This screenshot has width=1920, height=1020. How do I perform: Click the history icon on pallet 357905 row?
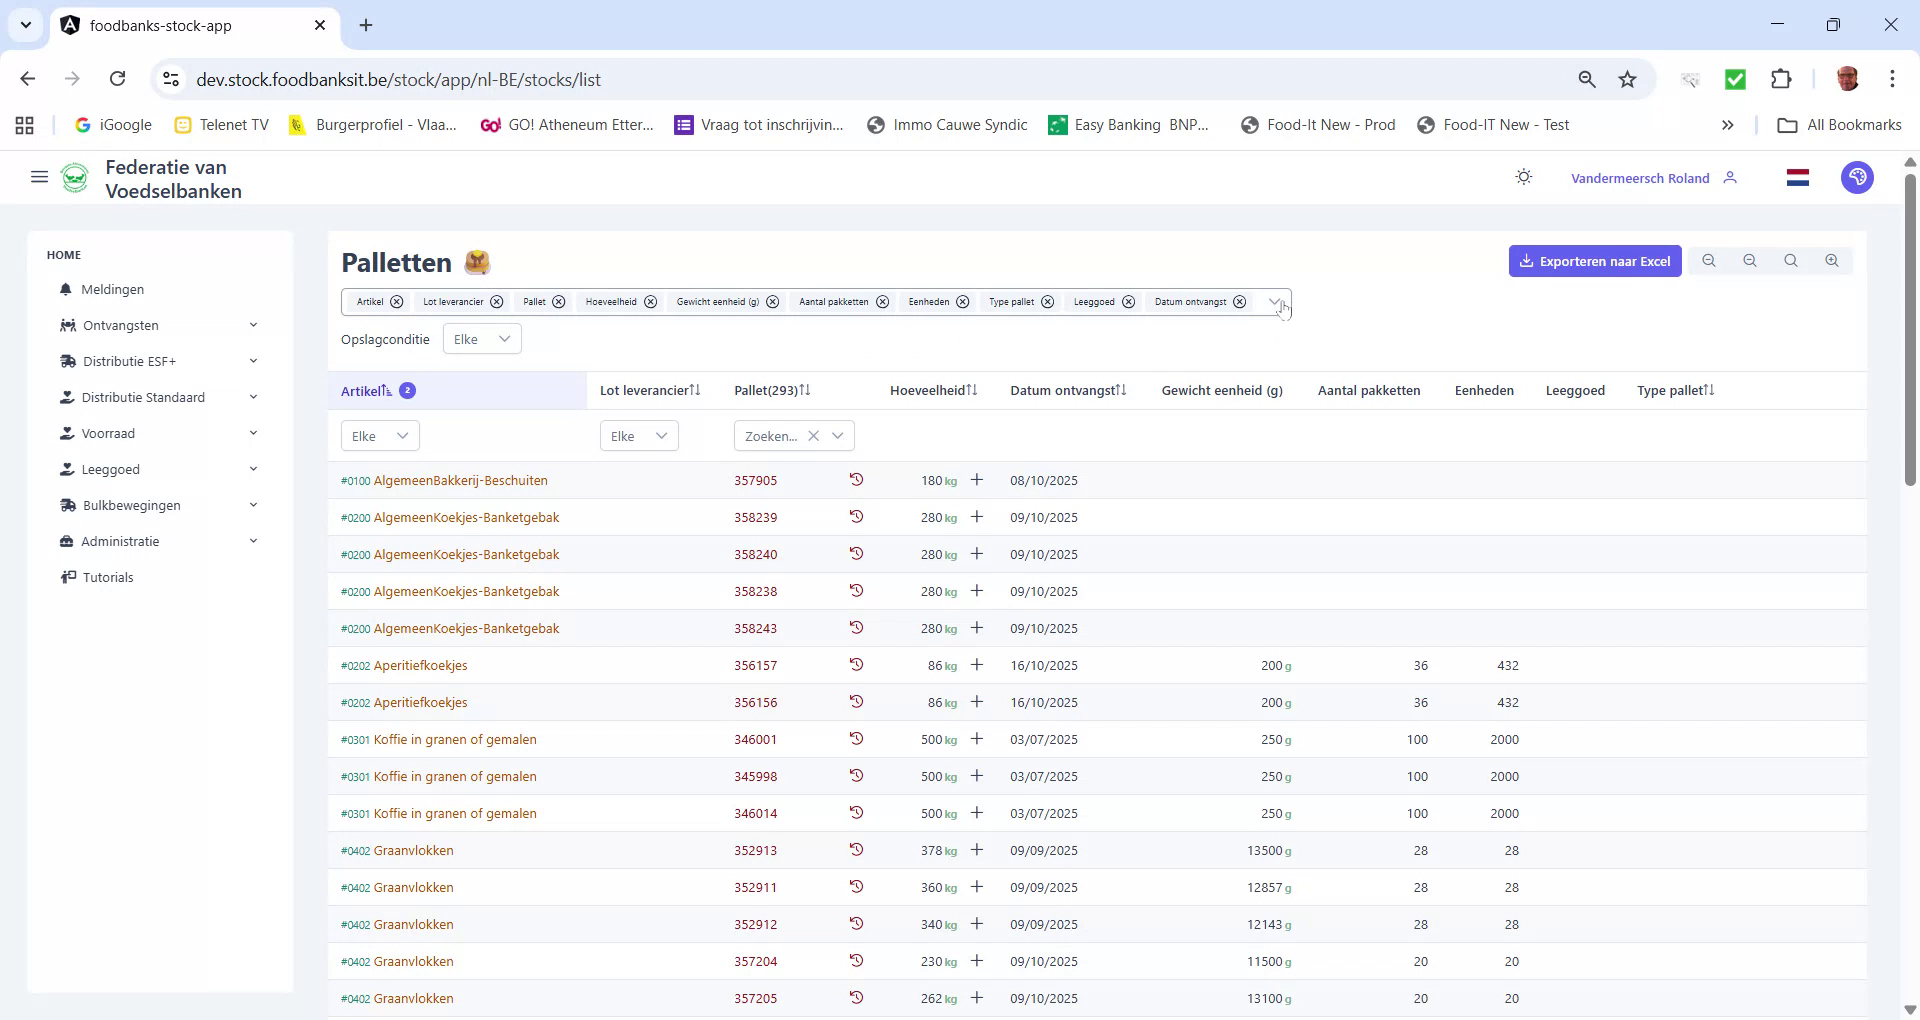point(856,480)
